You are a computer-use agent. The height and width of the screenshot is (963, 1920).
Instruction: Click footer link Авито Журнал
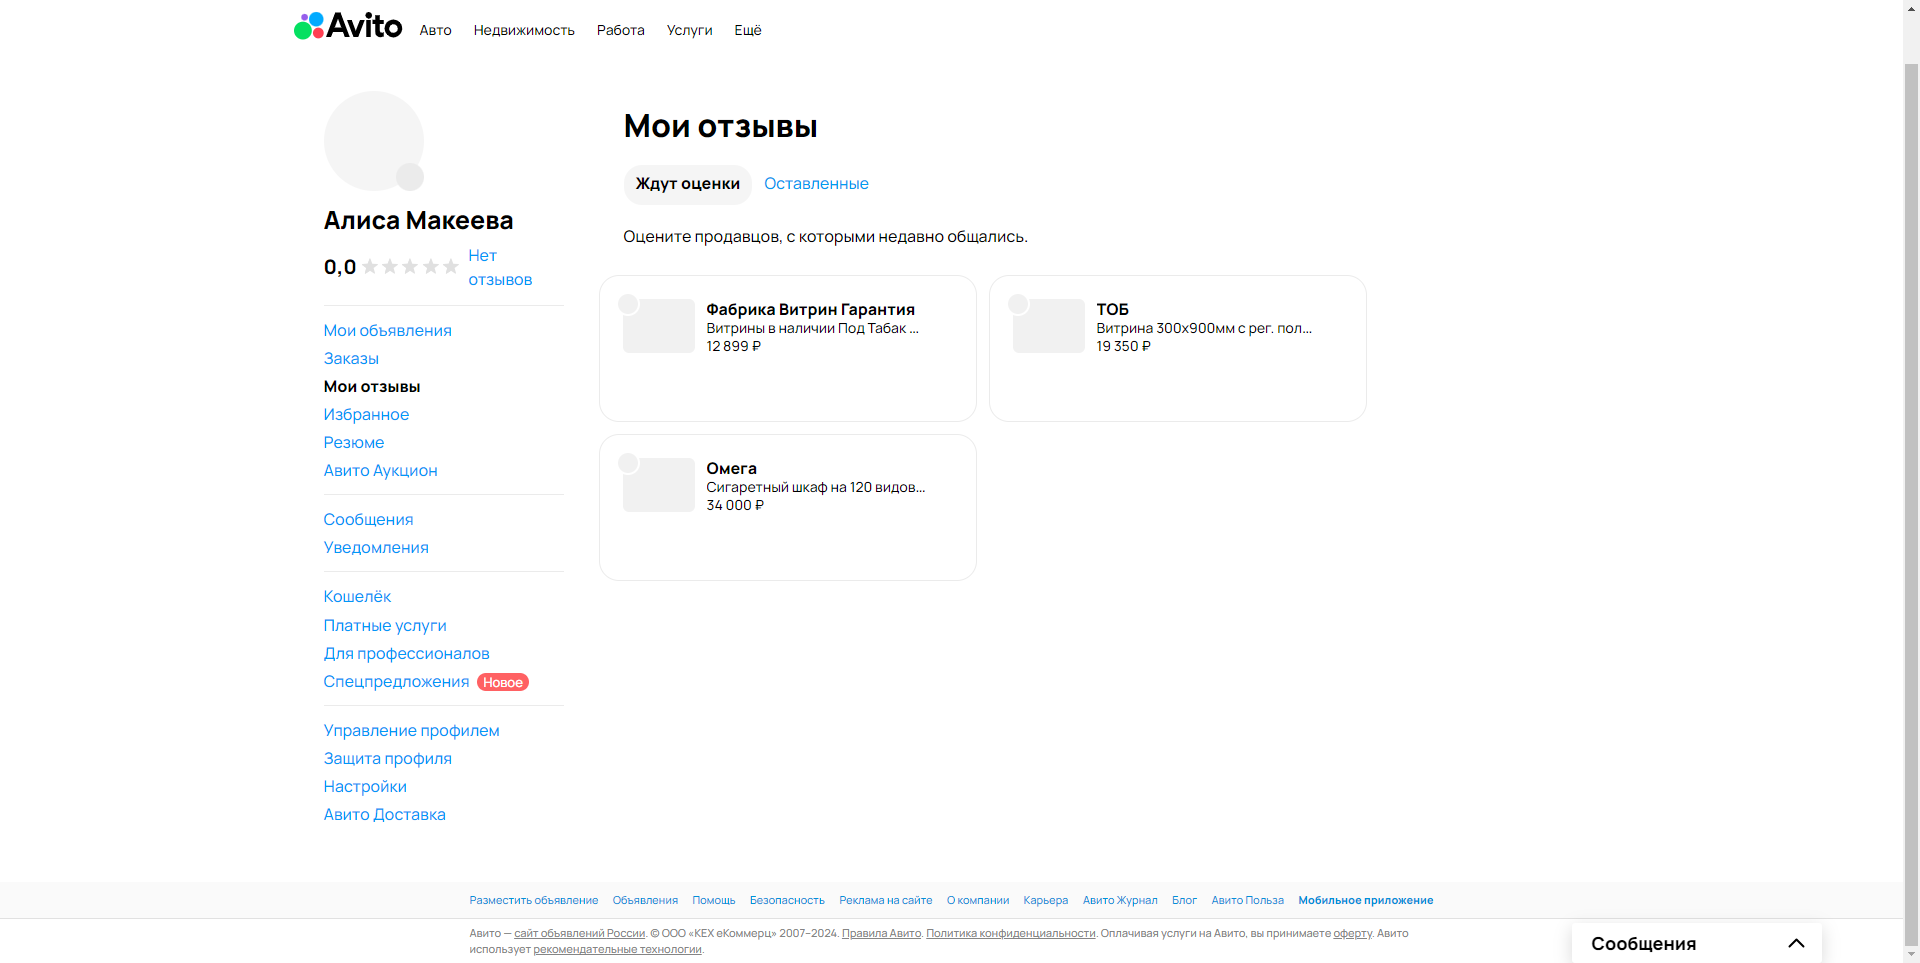(x=1120, y=901)
